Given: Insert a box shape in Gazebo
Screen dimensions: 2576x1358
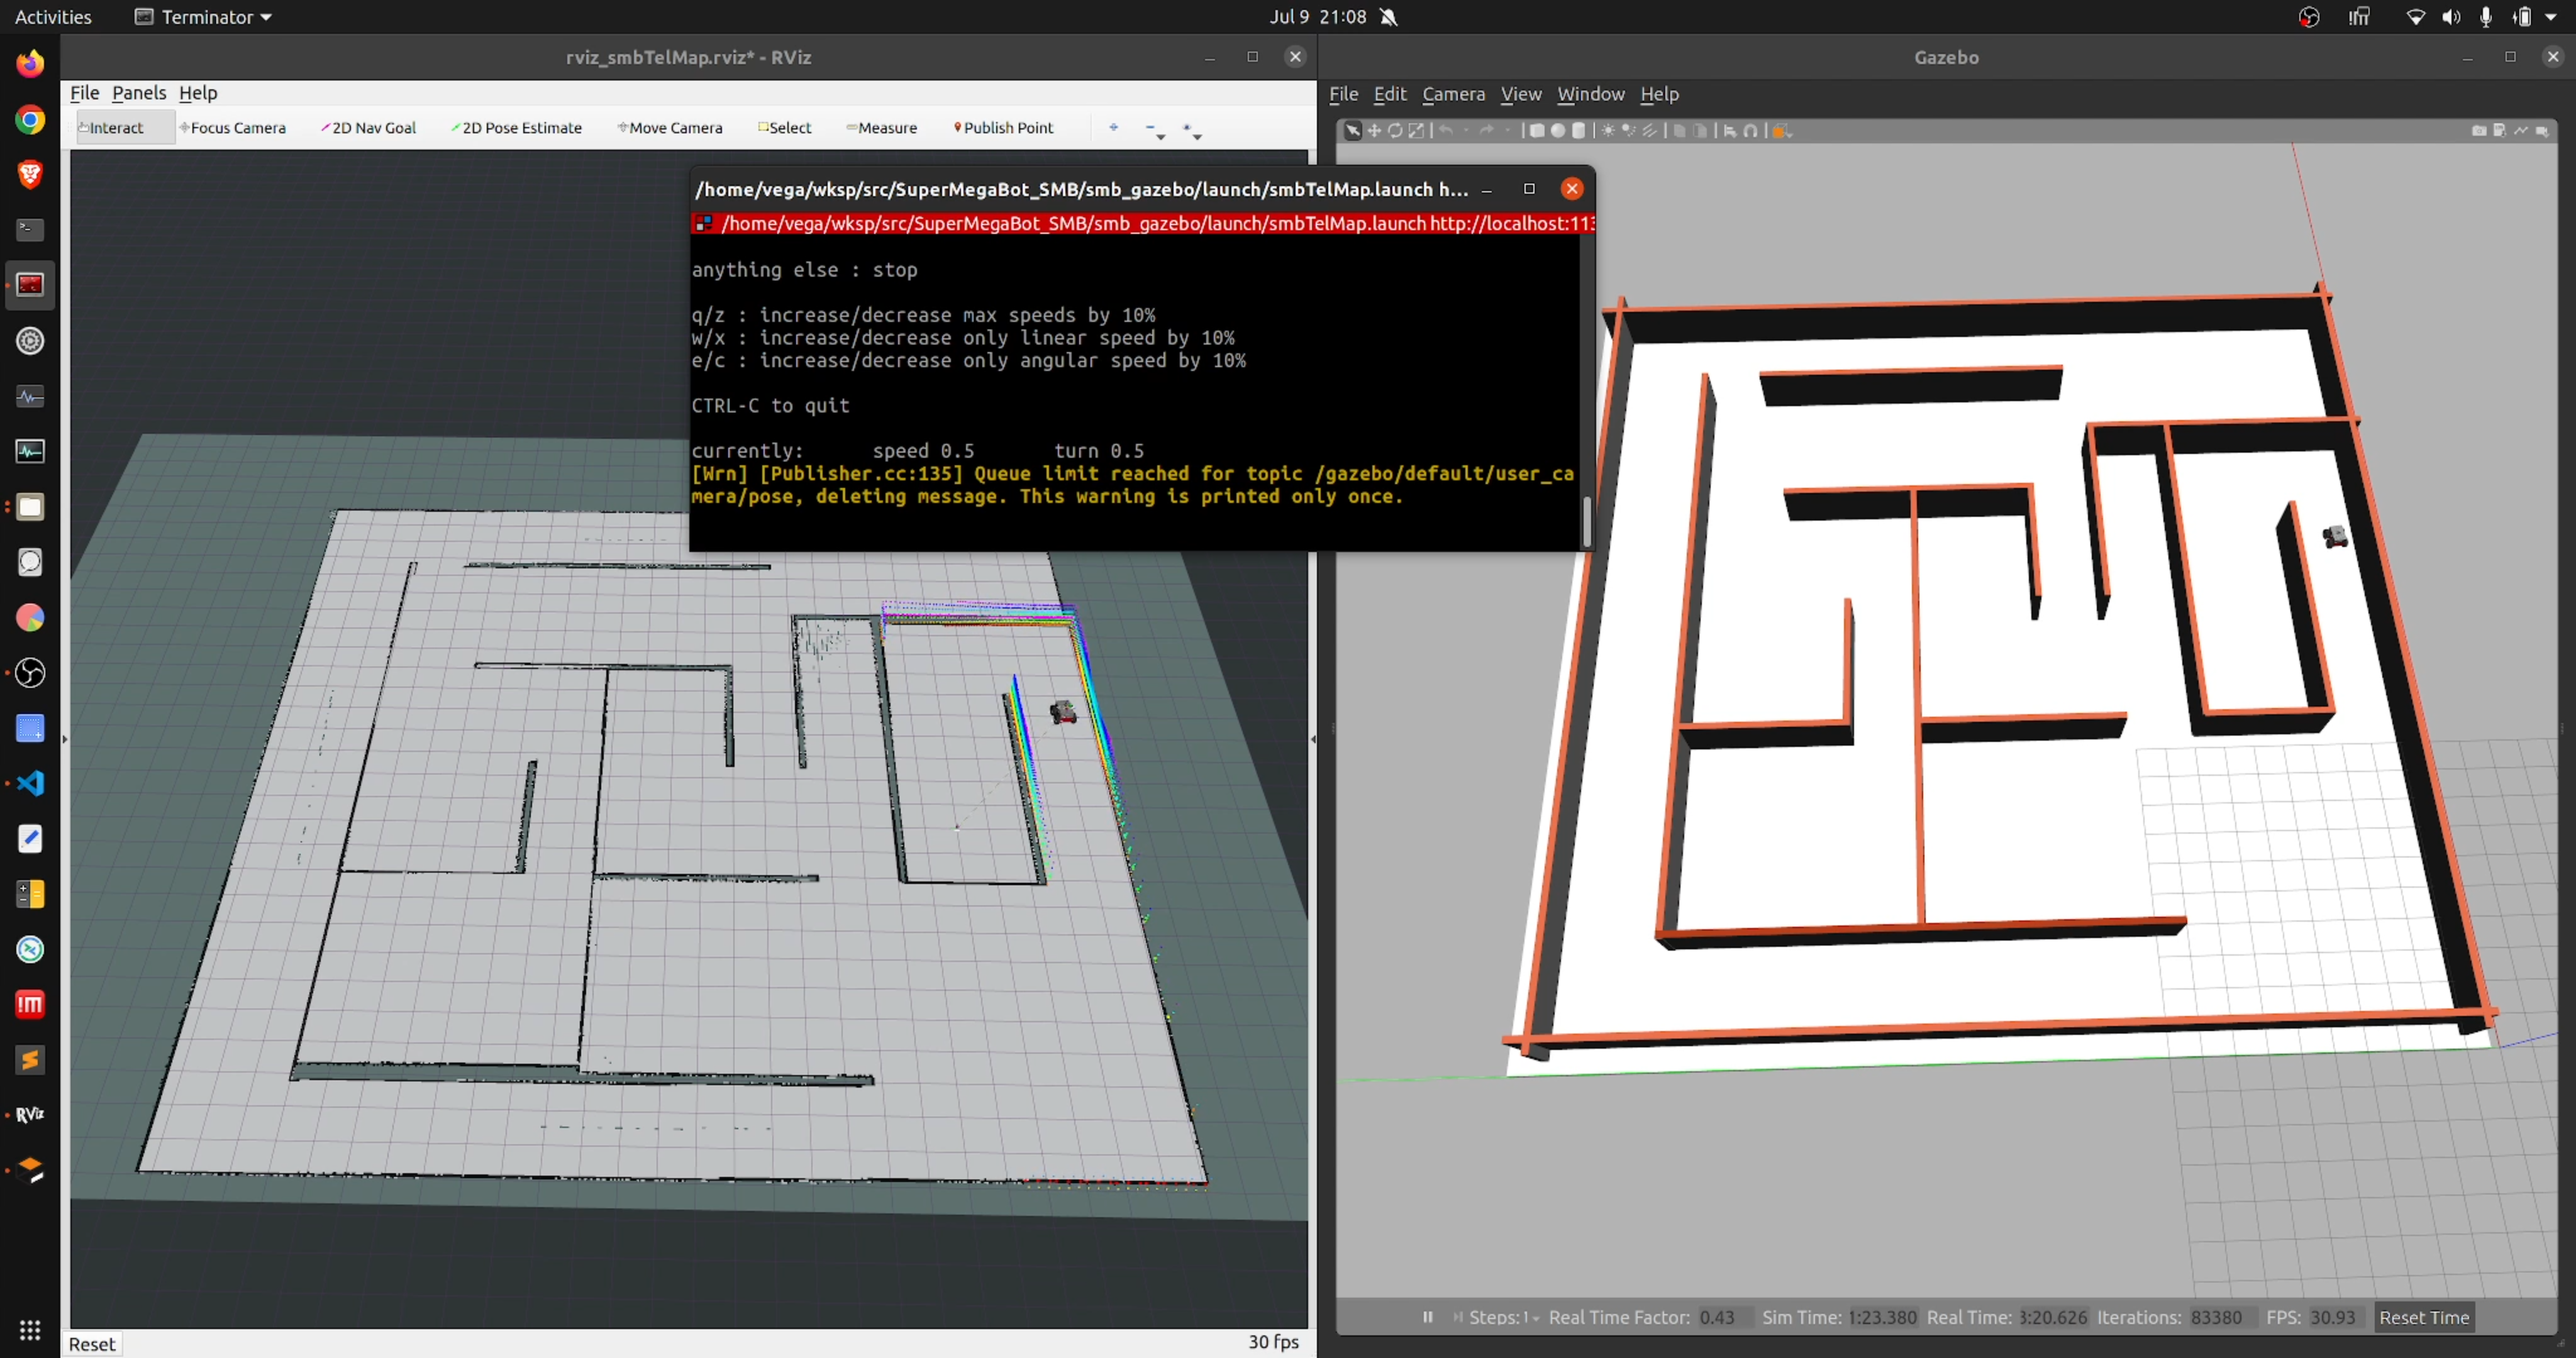Looking at the screenshot, I should coord(1537,131).
